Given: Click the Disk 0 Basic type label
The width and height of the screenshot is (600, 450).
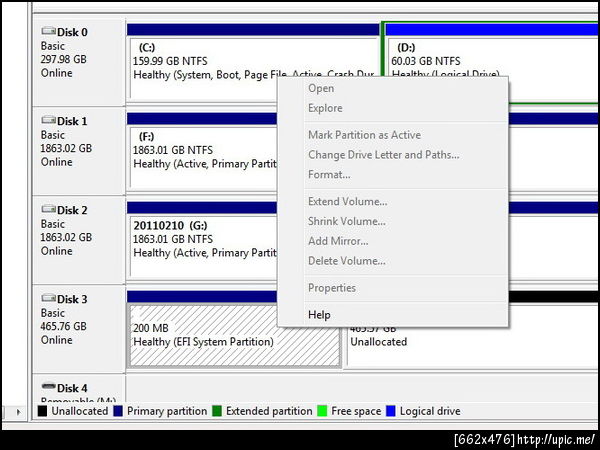Looking at the screenshot, I should [x=53, y=46].
